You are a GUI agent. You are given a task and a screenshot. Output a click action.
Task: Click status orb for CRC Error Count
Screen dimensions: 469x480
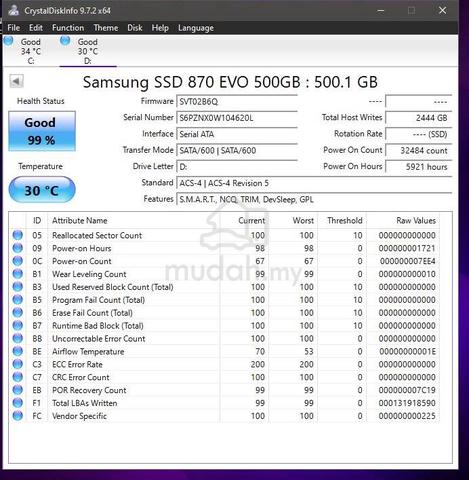(x=18, y=377)
